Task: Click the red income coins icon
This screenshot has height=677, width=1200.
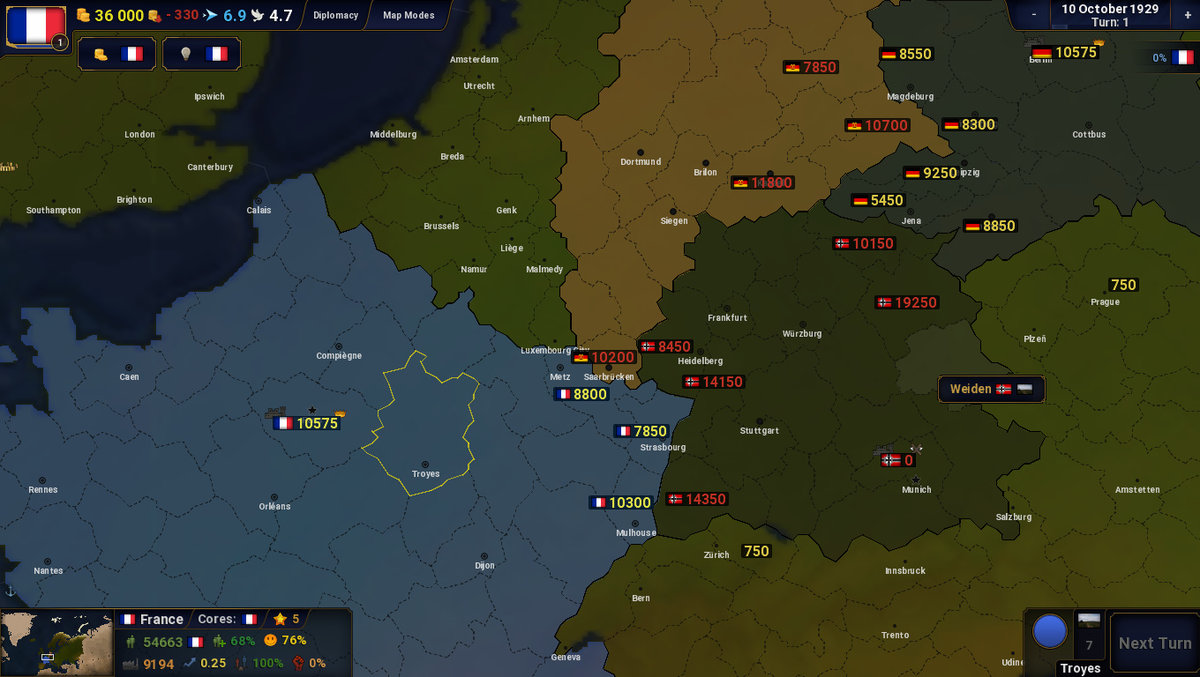Action: point(154,16)
